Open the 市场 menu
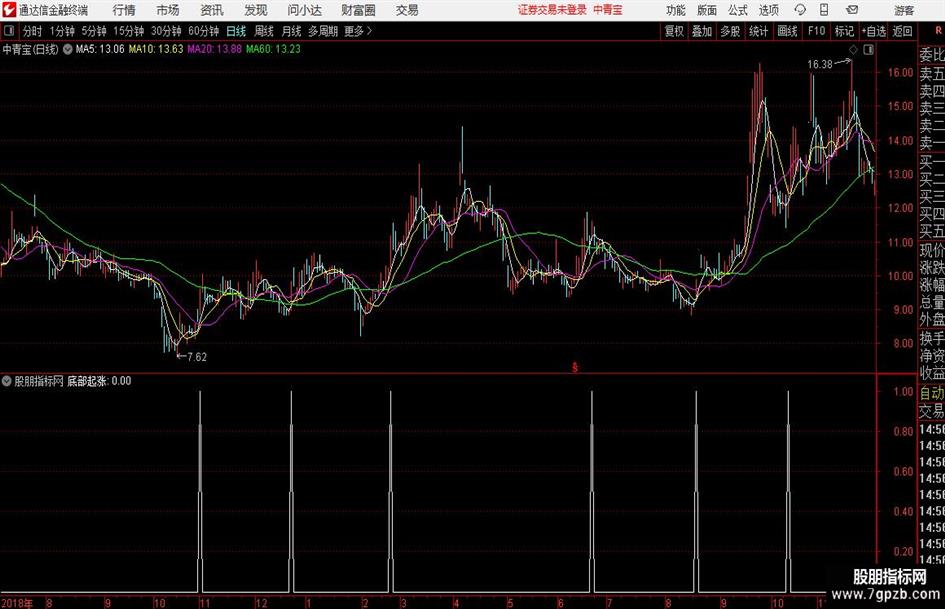Screen dimensions: 945x609 tap(168, 10)
